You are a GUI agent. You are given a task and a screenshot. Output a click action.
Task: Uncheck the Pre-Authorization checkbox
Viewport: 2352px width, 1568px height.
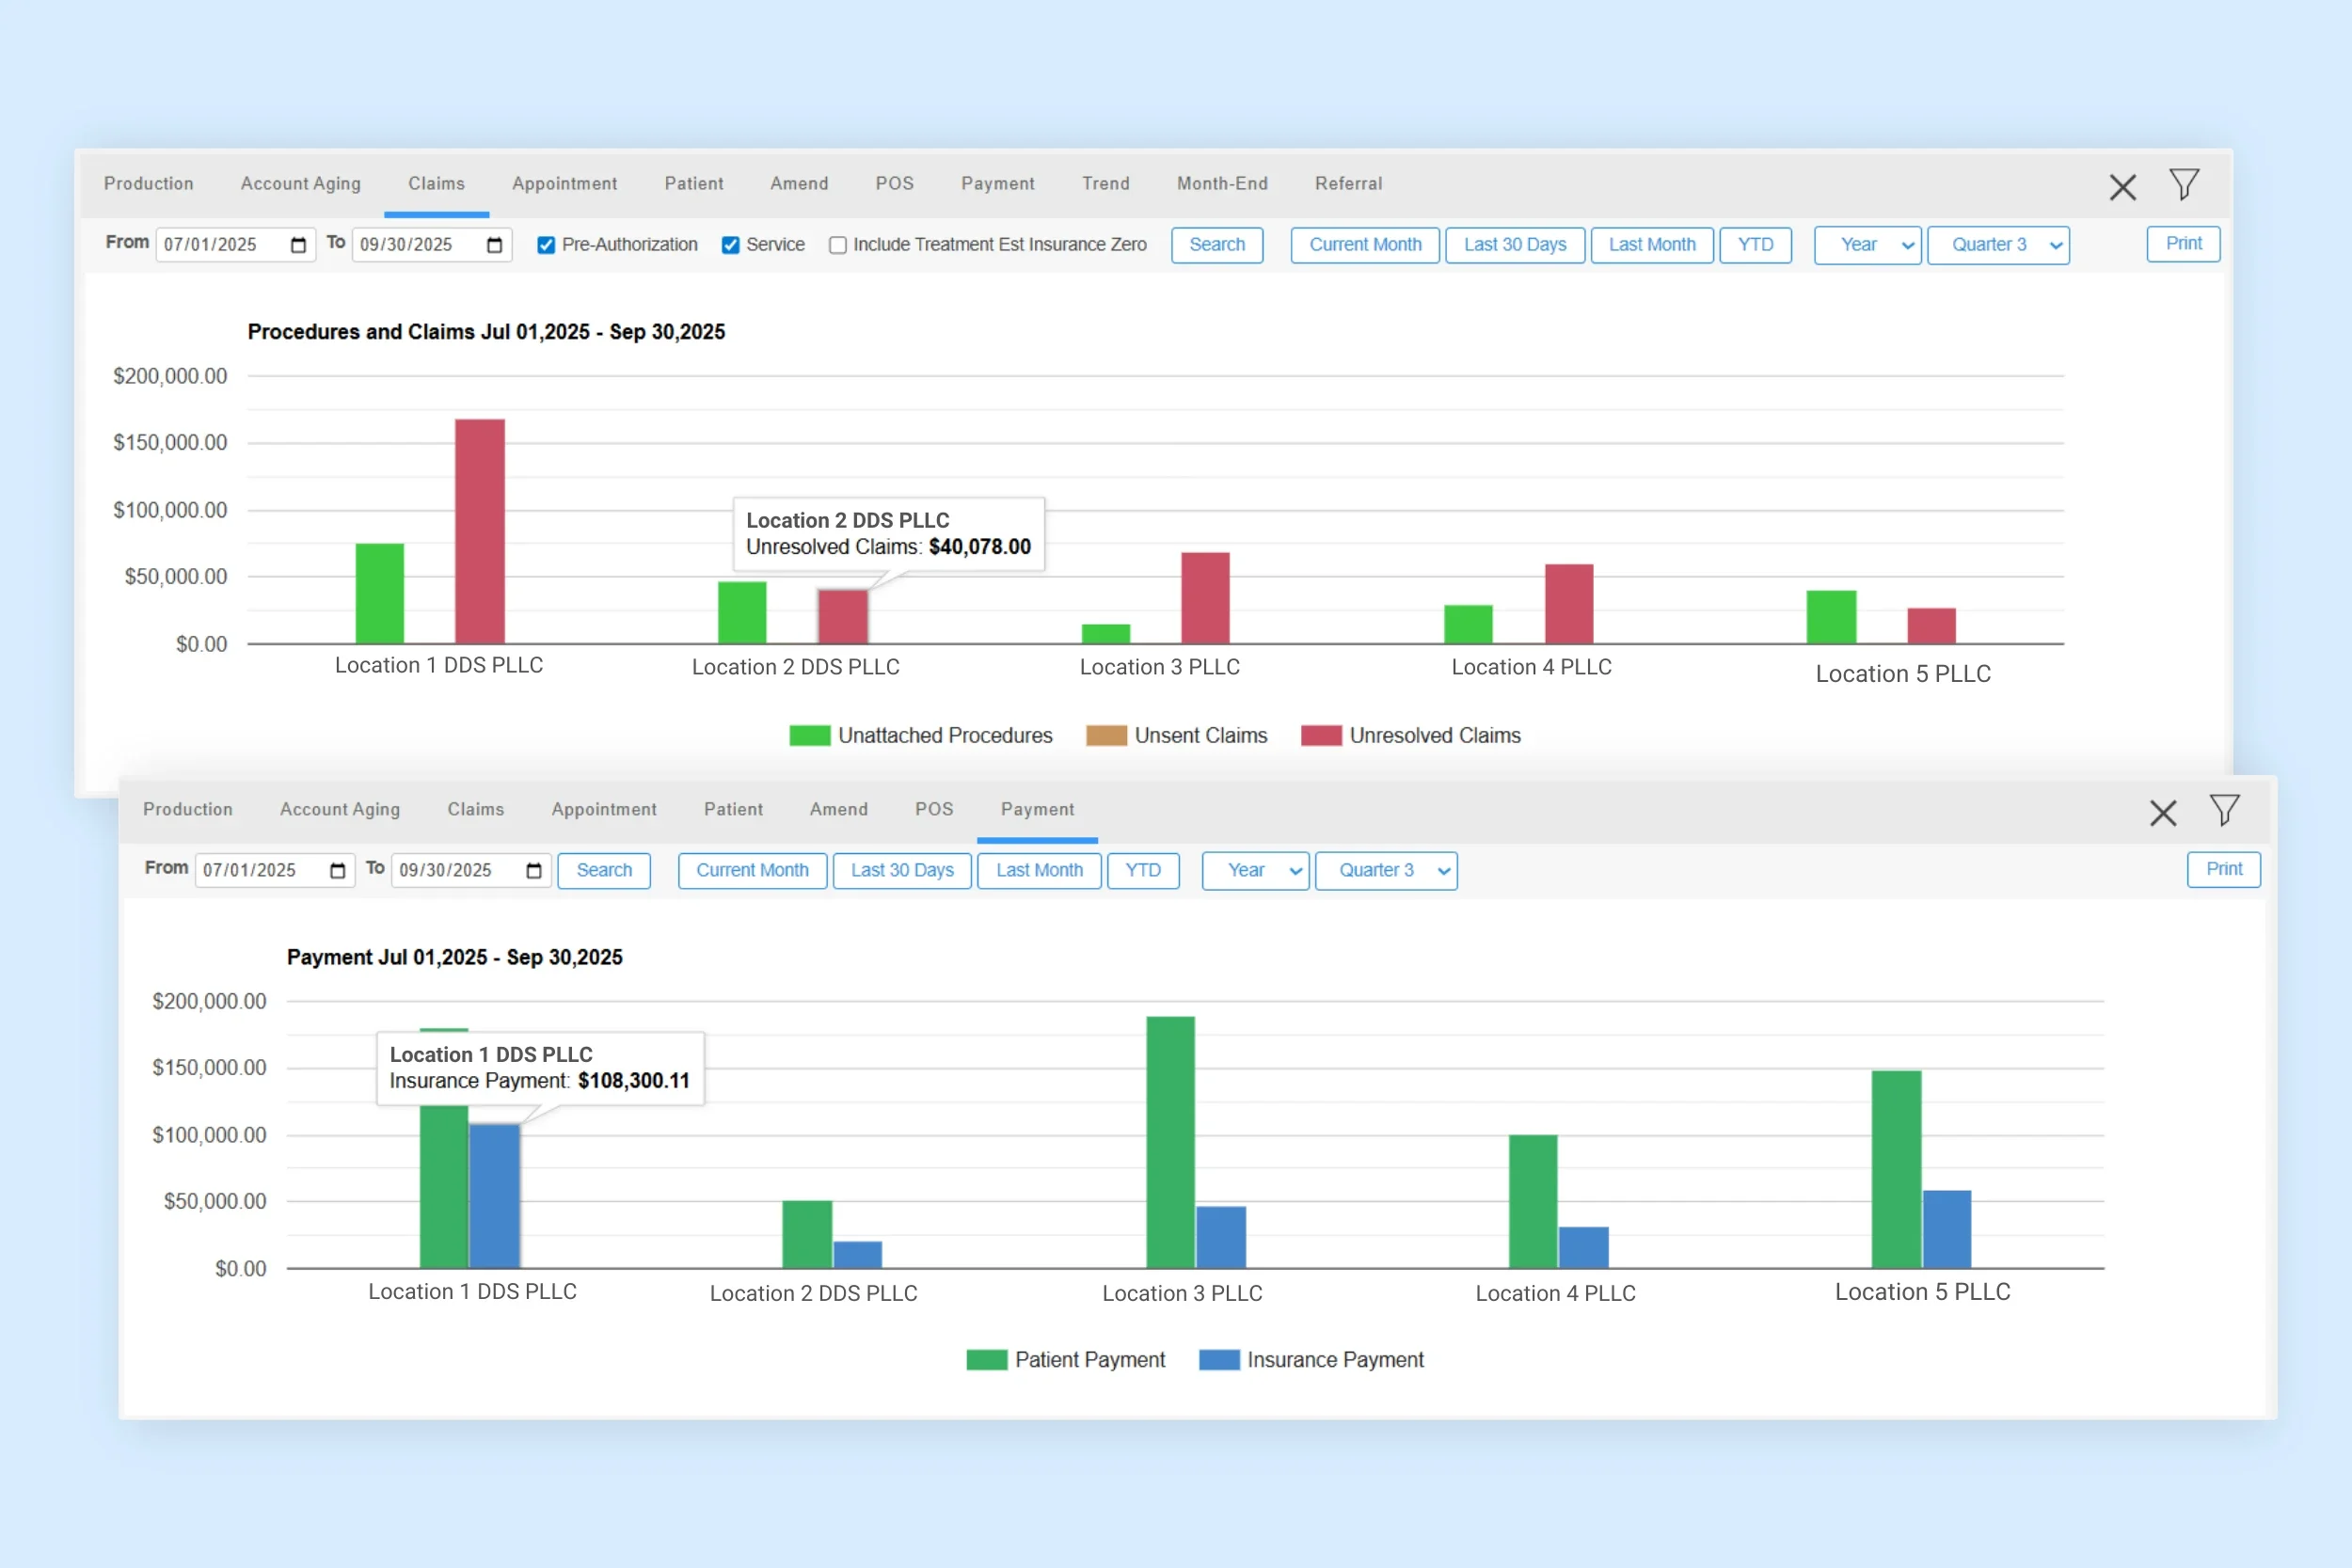tap(546, 246)
